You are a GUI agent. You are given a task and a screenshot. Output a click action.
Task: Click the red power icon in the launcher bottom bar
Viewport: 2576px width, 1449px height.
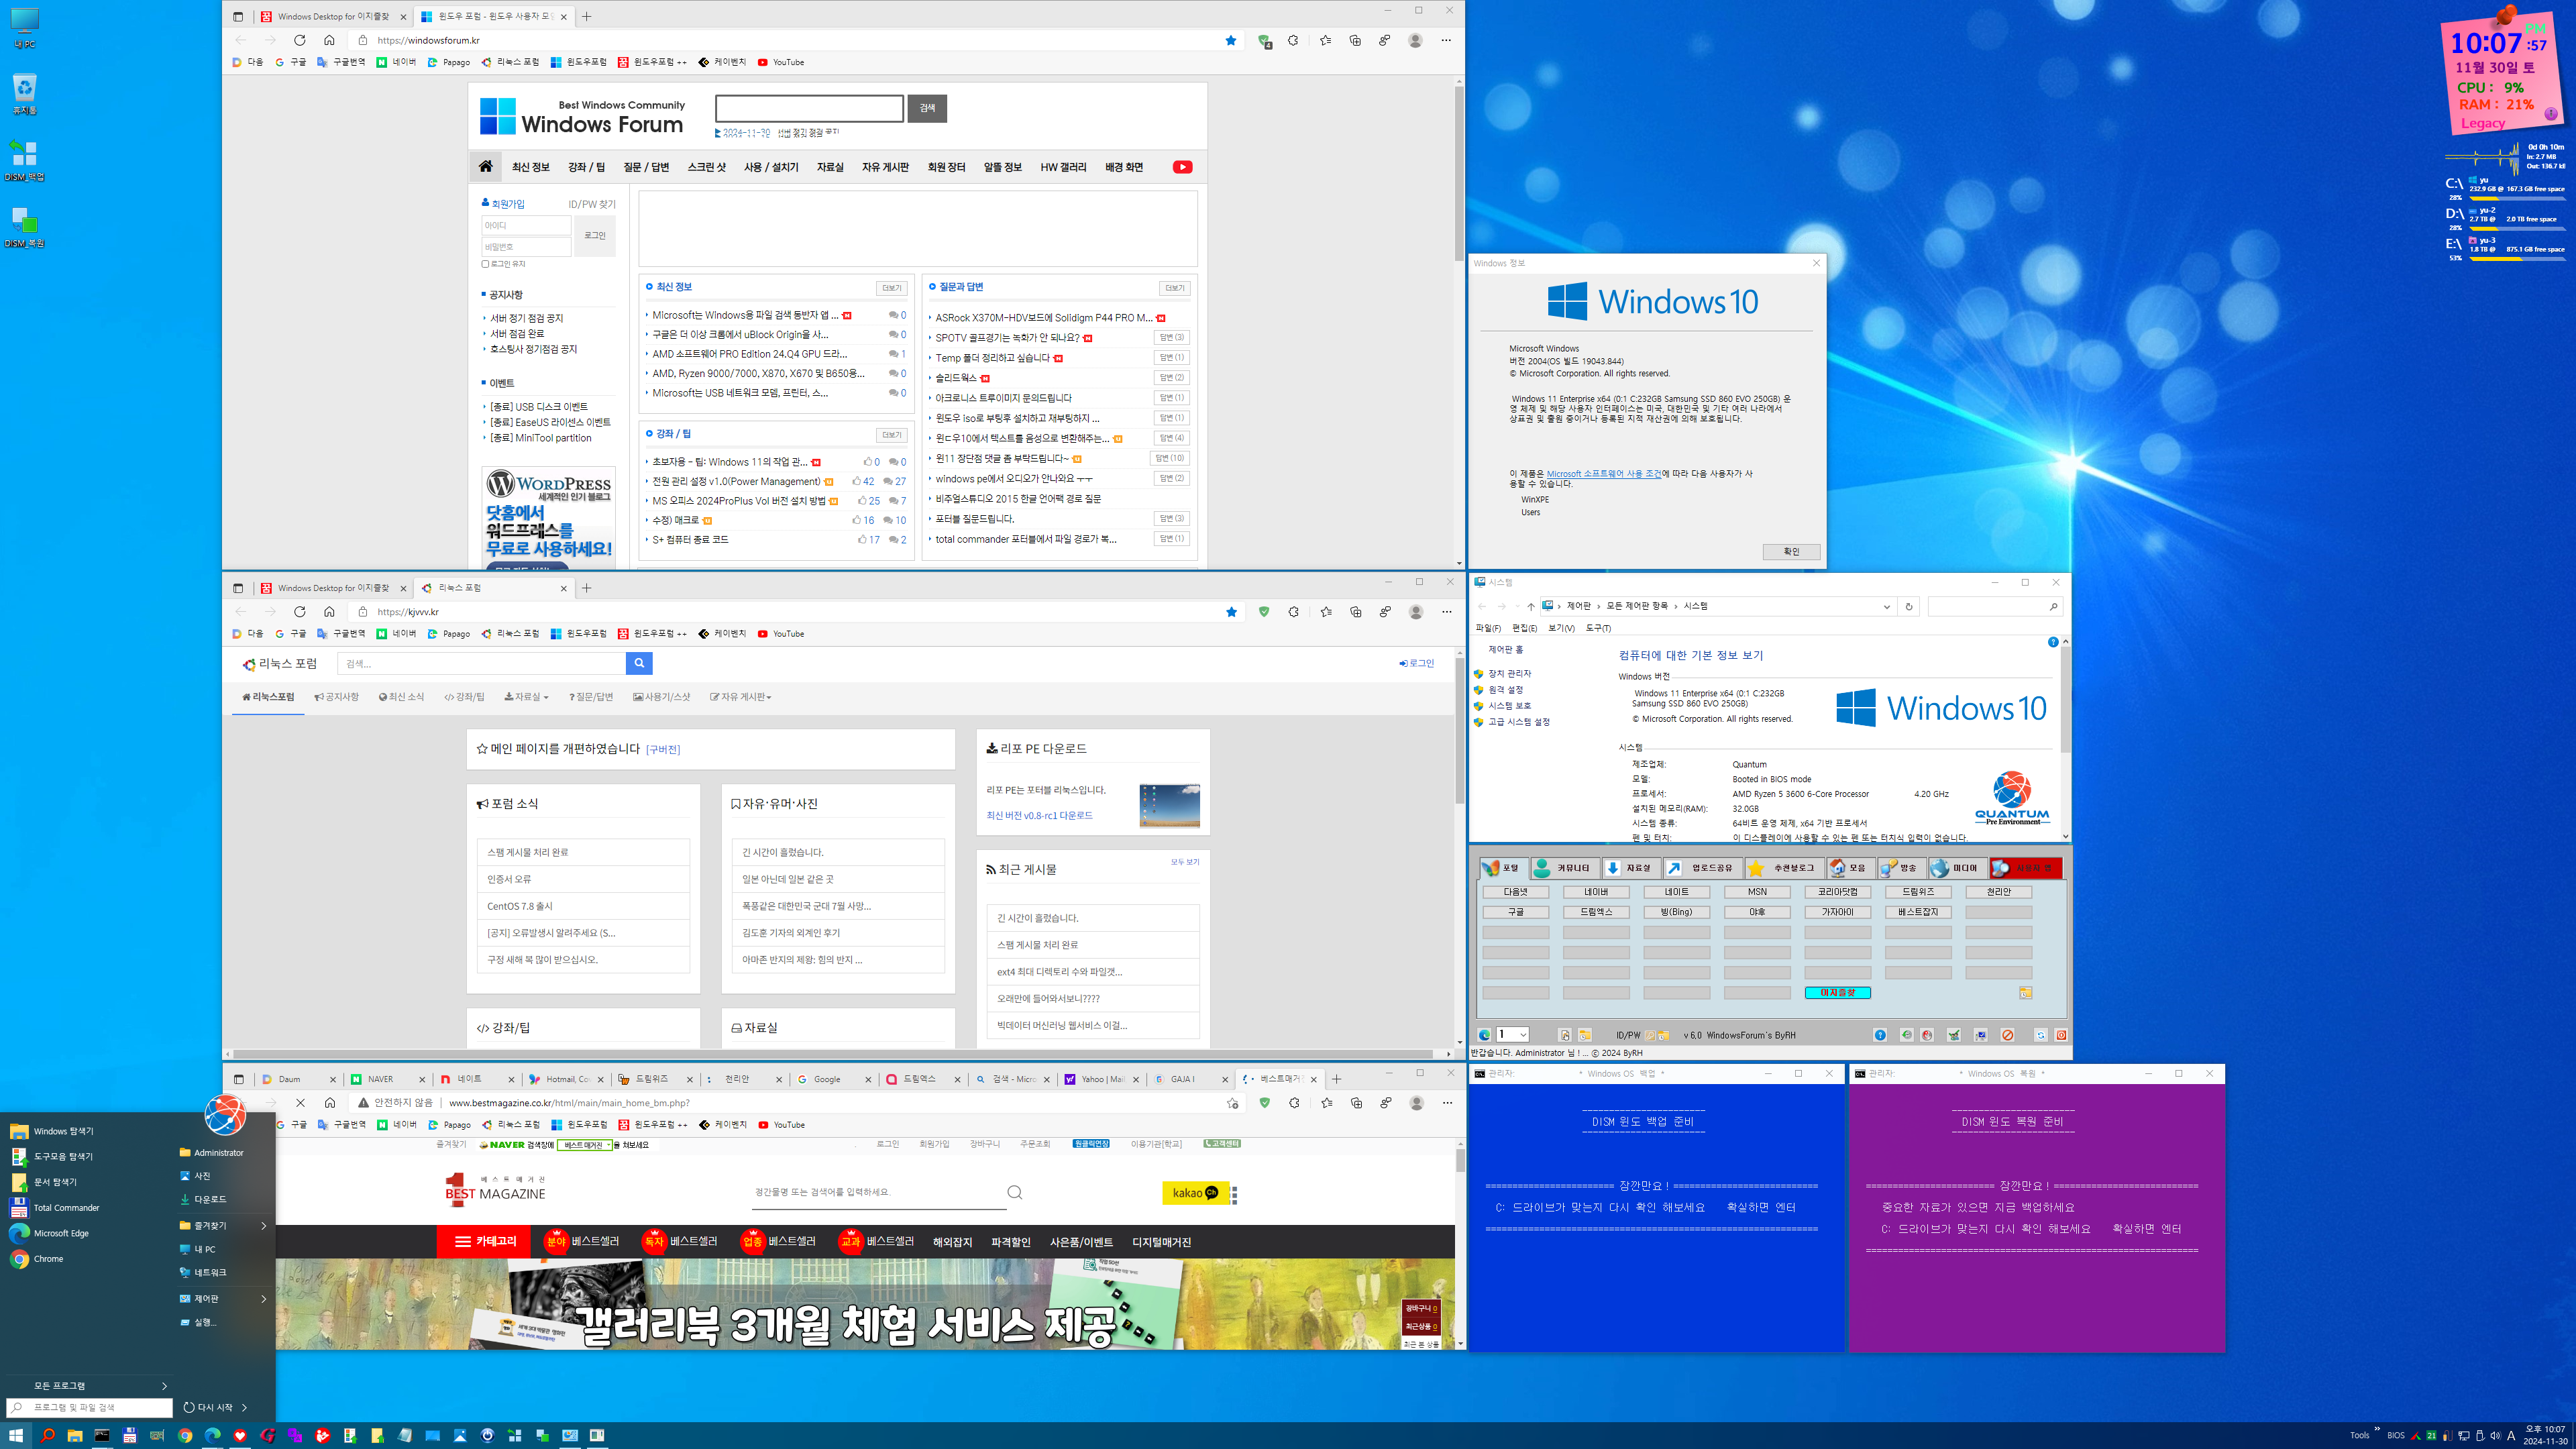2061,1035
